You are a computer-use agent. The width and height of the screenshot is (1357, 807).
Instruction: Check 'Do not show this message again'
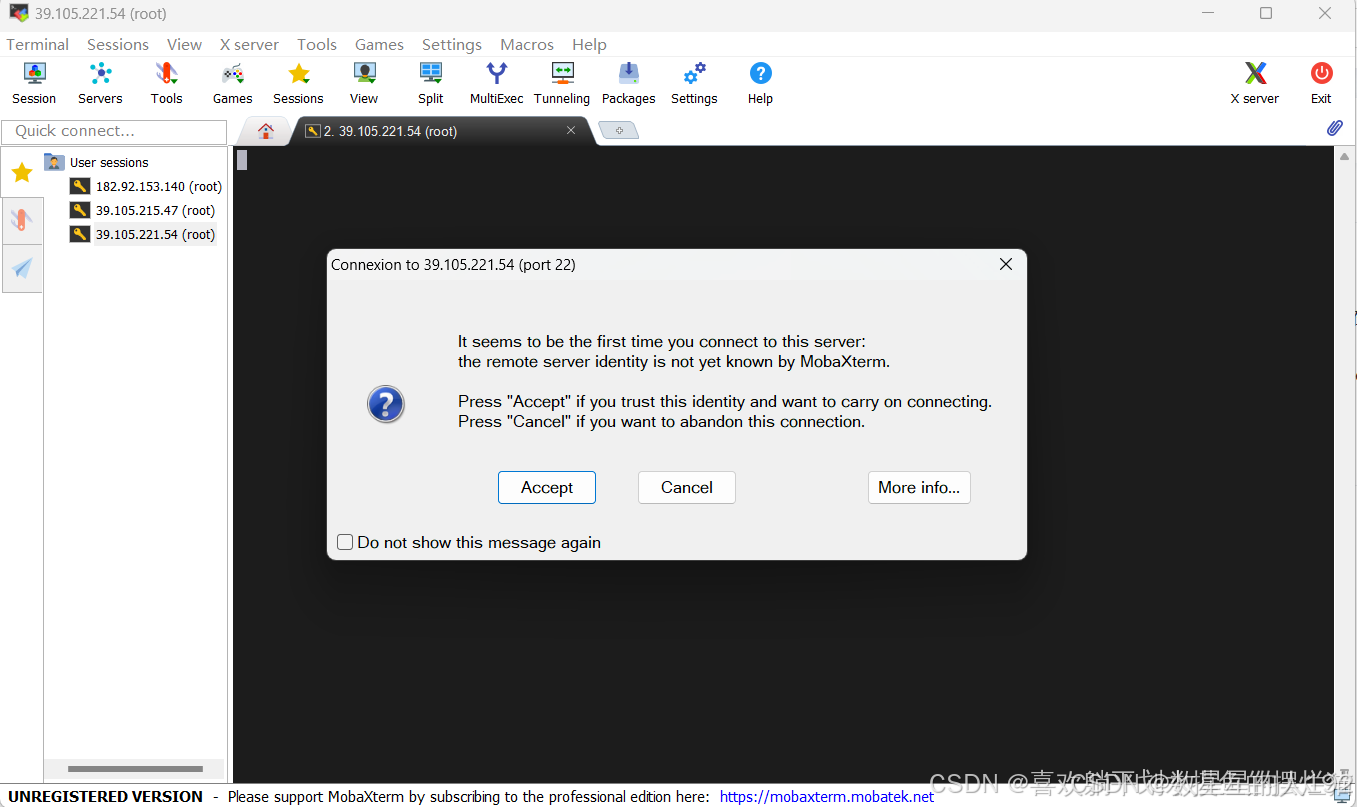(345, 542)
